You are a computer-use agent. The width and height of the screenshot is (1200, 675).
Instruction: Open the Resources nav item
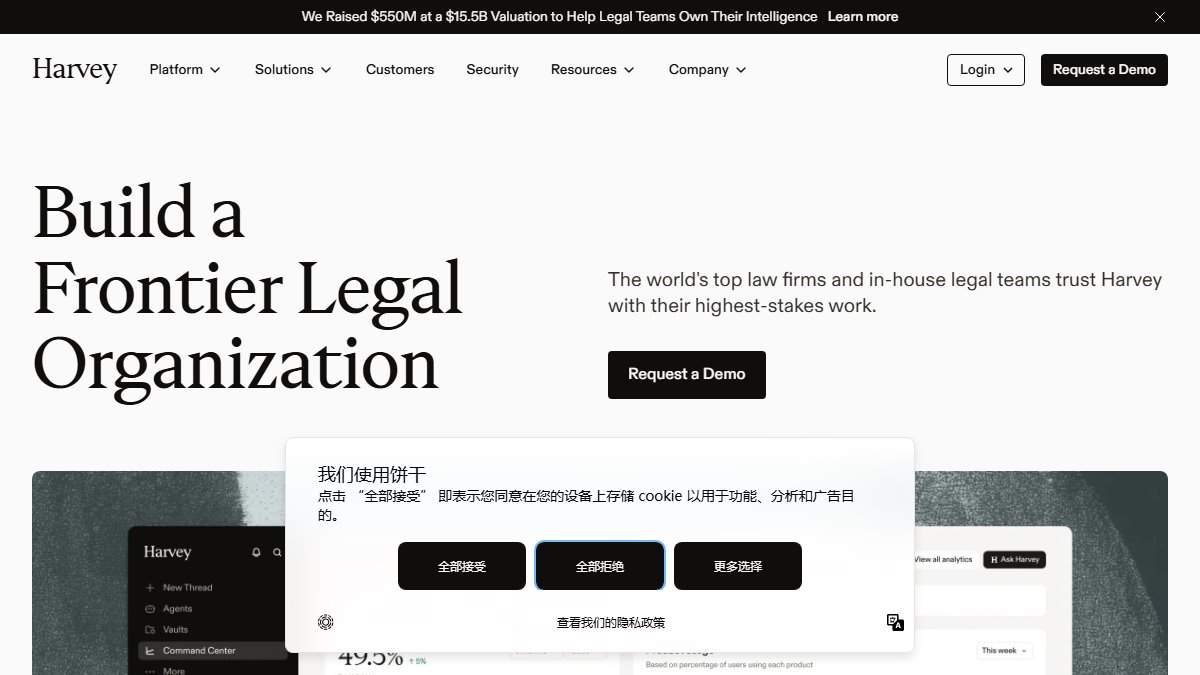593,70
